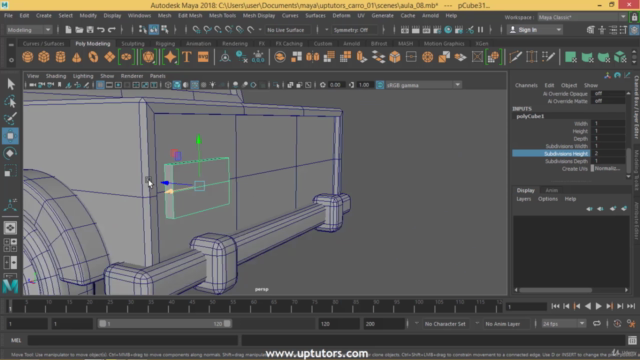Activate the Select tool in toolbox
This screenshot has height=360, width=640.
pyautogui.click(x=10, y=84)
